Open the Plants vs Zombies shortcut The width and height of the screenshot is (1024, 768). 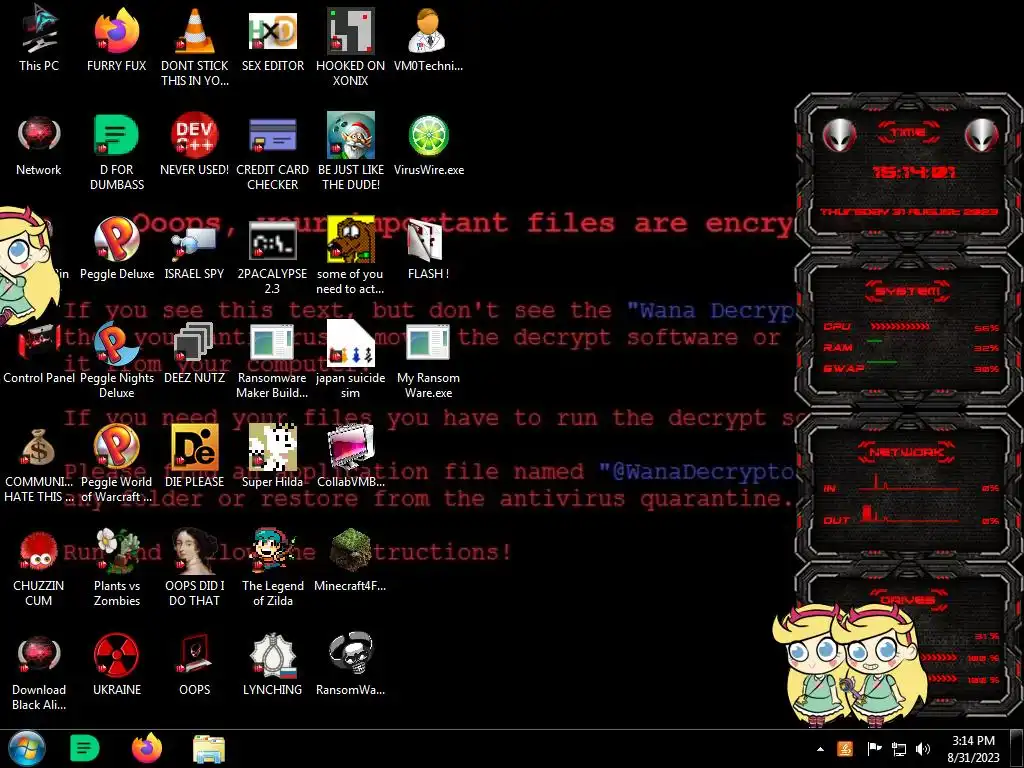(x=117, y=567)
